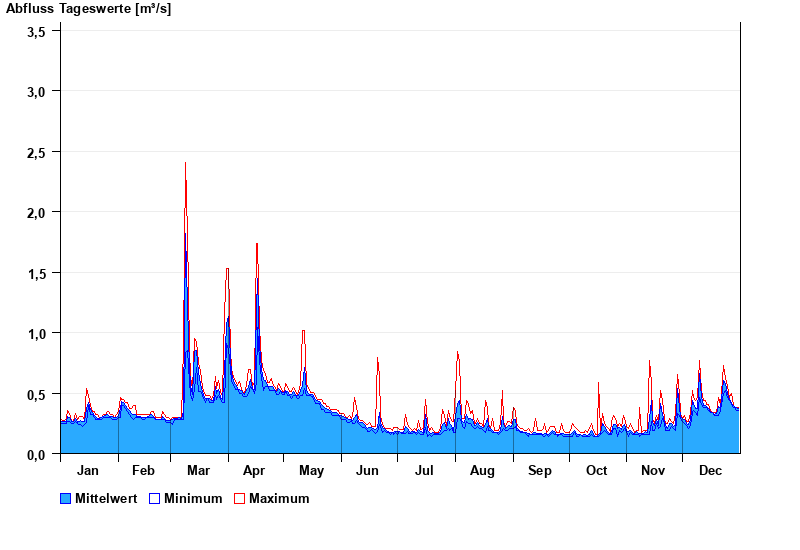
Task: Click the chart title Abfluss Tageswerte
Action: point(88,9)
